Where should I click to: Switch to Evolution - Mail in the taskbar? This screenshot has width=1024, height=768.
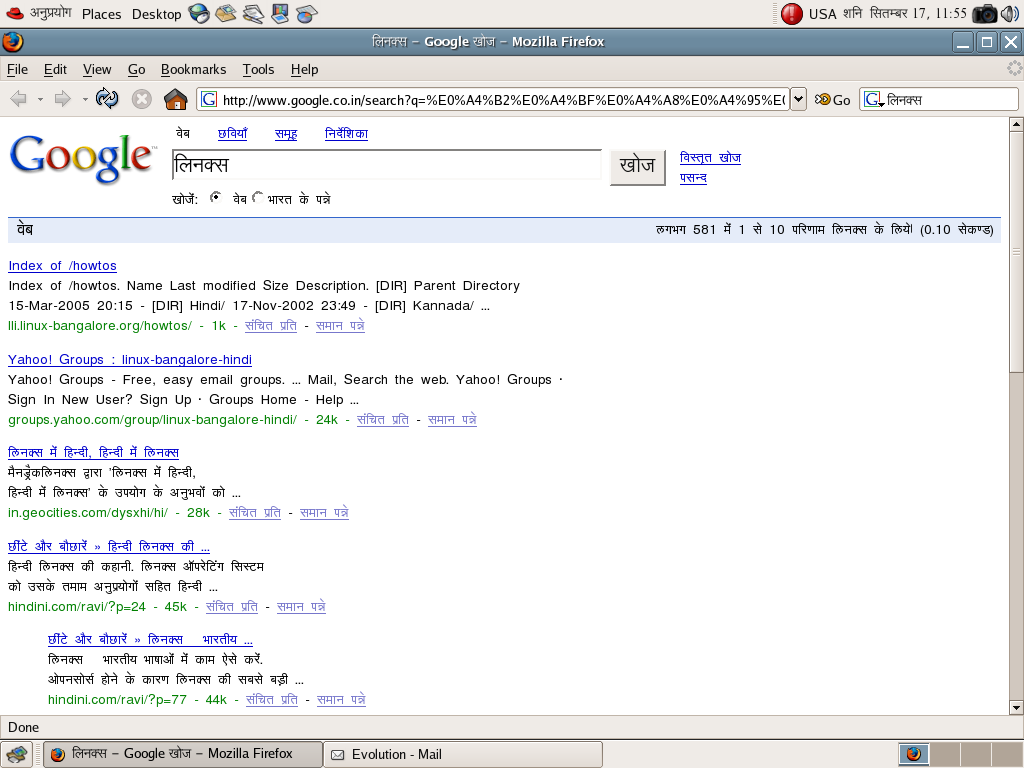pyautogui.click(x=463, y=754)
